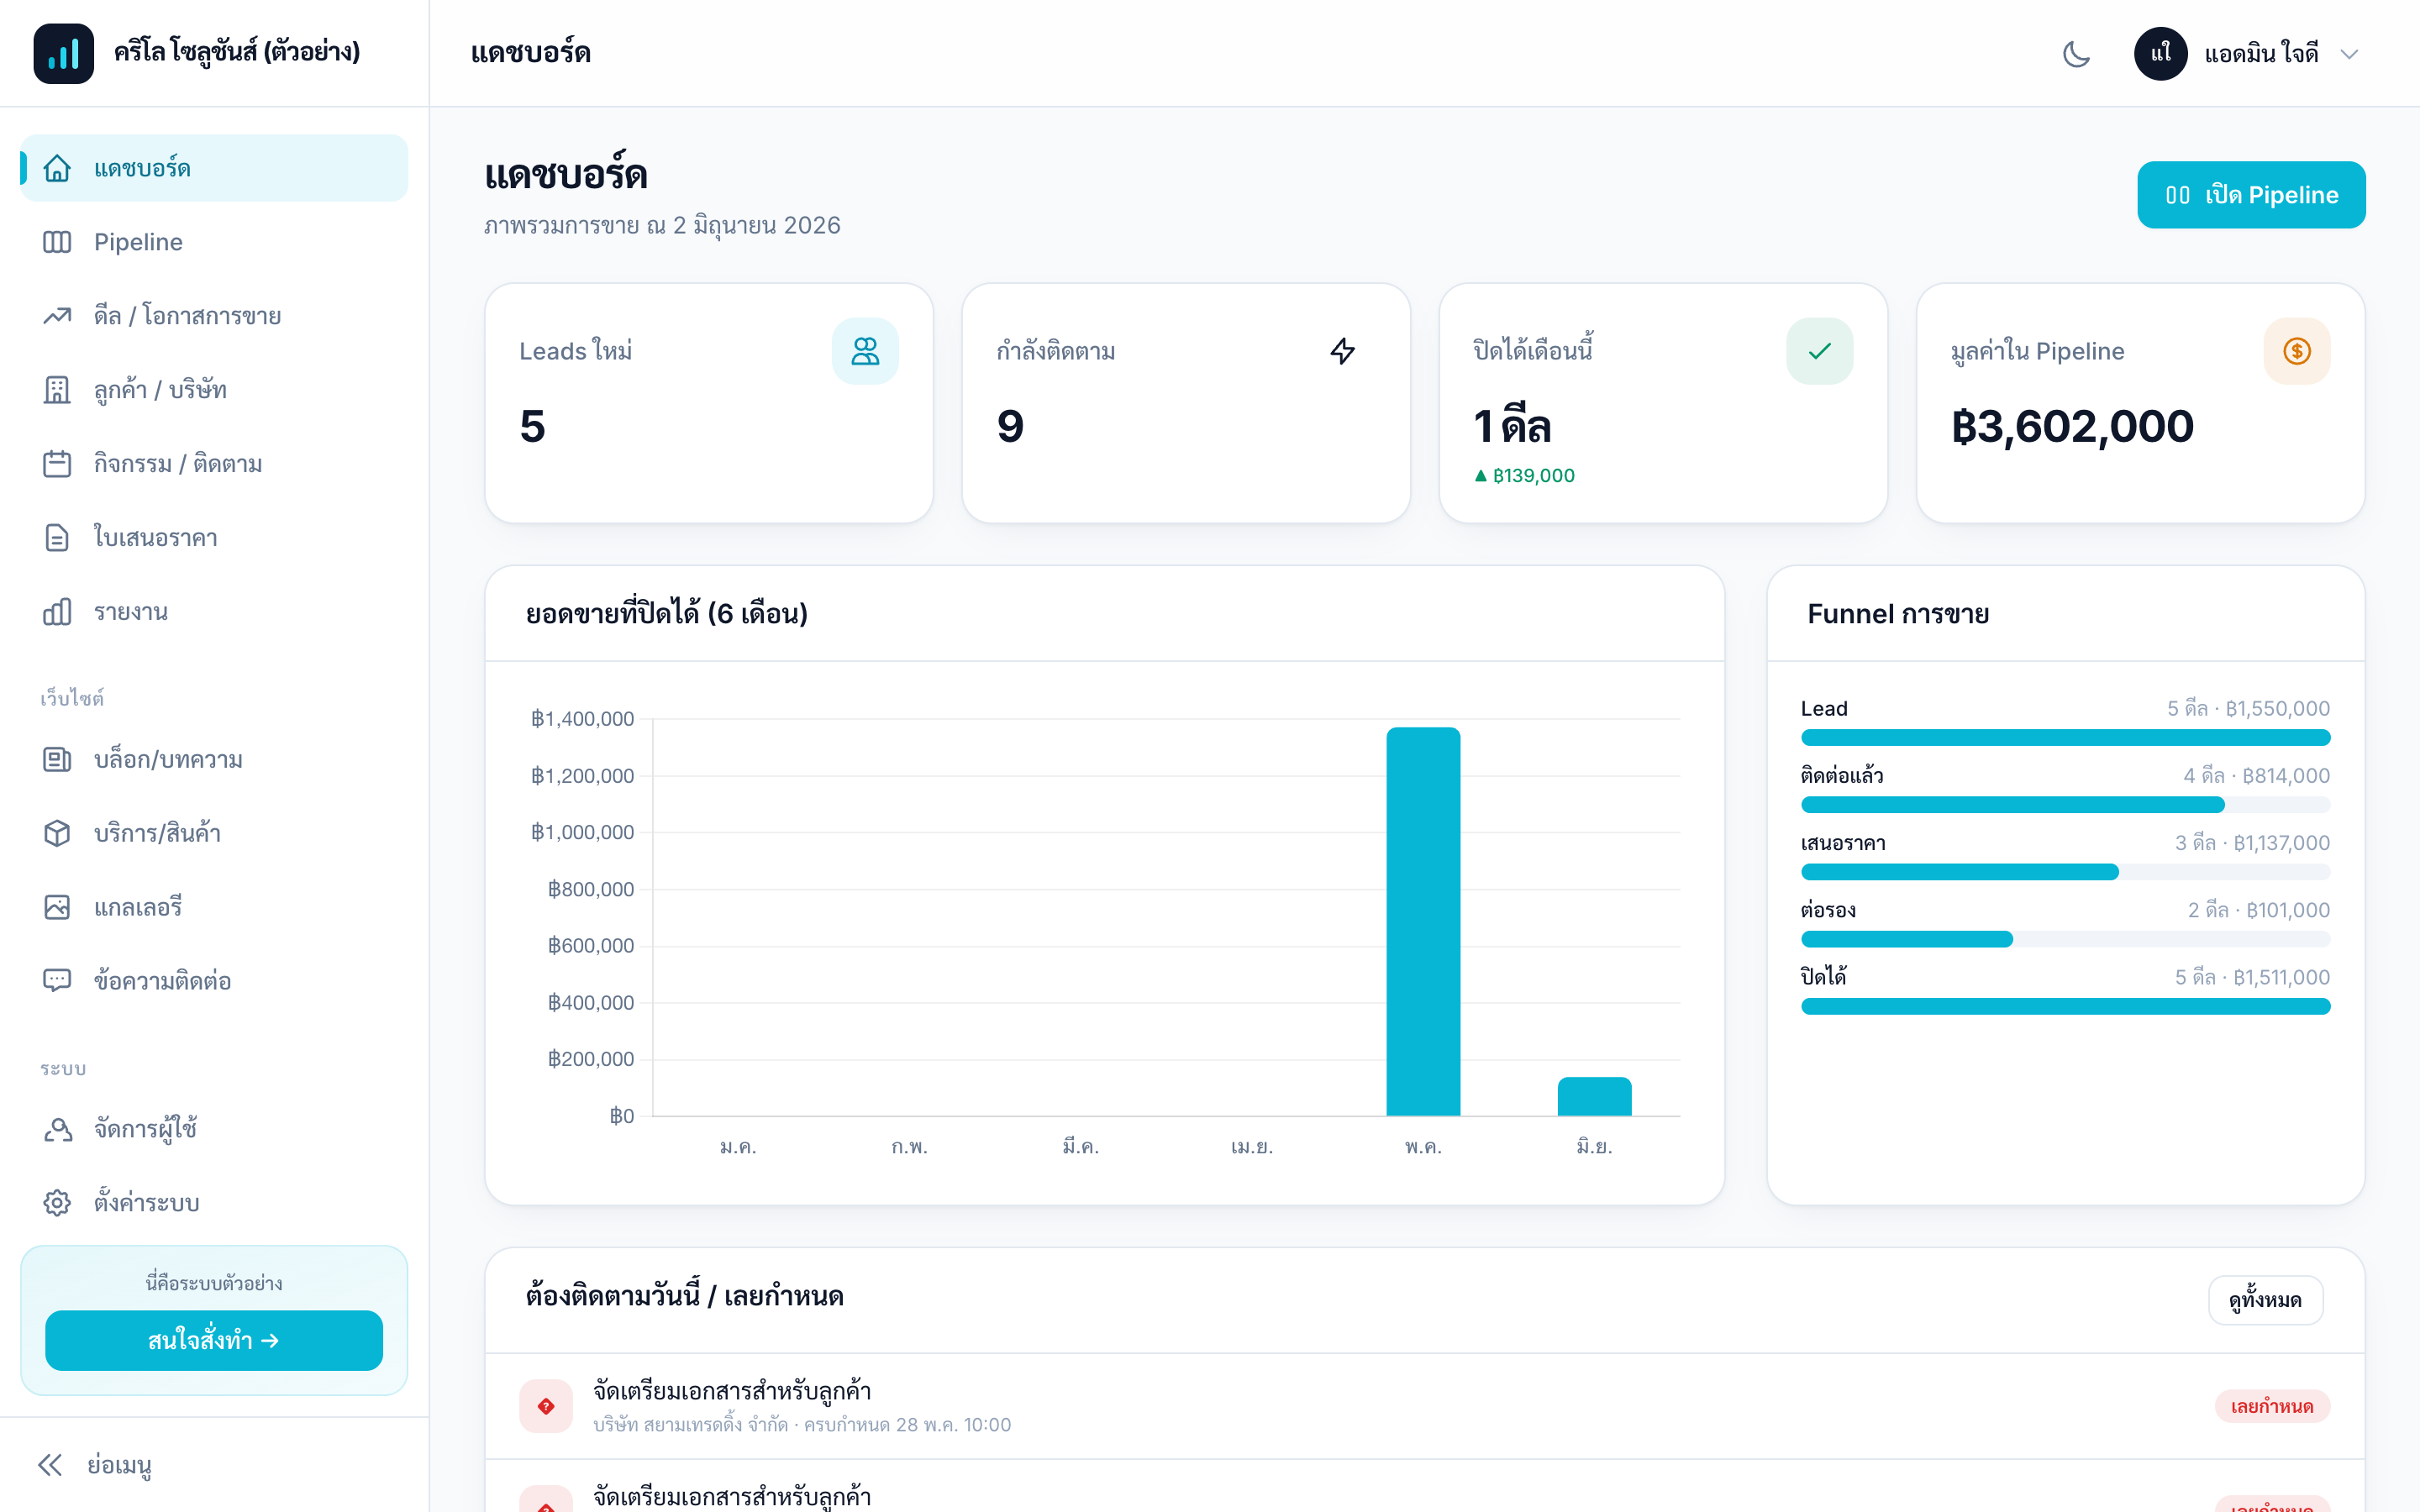Click the สนใจสั่งทำ button

point(214,1340)
